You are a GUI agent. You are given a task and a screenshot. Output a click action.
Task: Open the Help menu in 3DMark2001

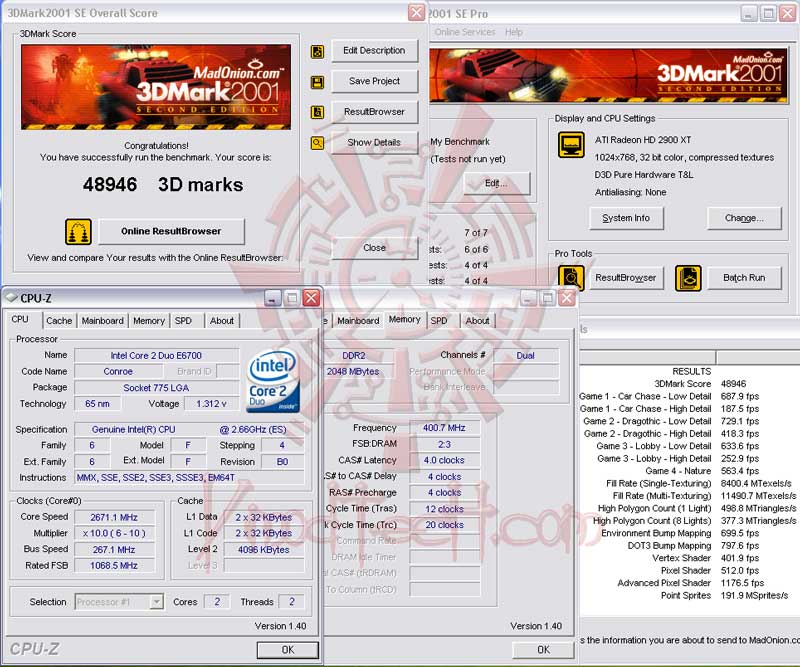514,32
